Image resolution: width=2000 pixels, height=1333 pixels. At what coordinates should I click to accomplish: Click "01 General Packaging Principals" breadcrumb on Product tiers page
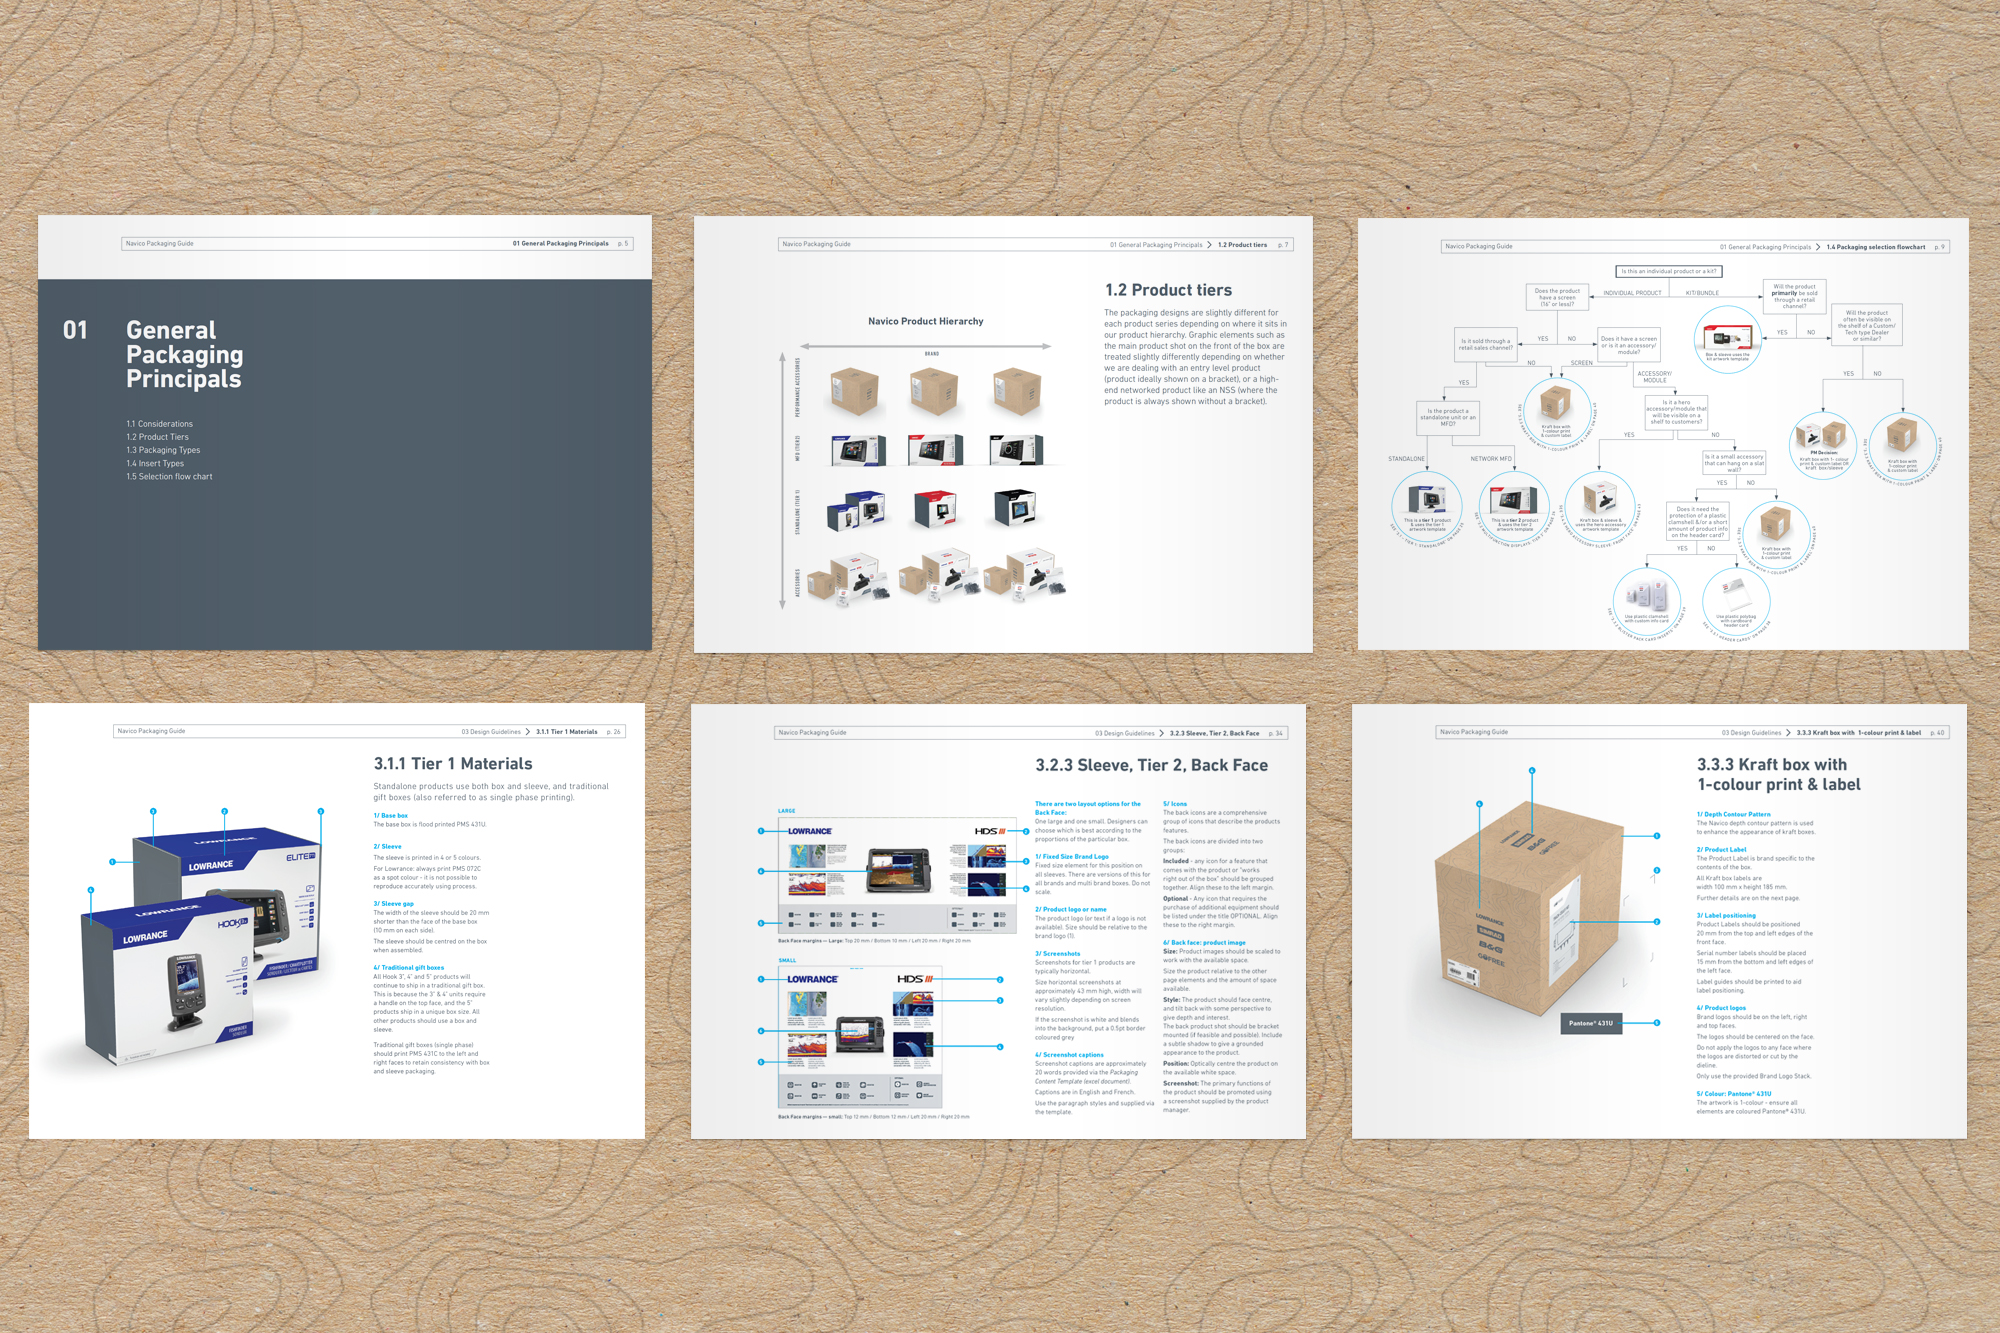click(x=1155, y=245)
